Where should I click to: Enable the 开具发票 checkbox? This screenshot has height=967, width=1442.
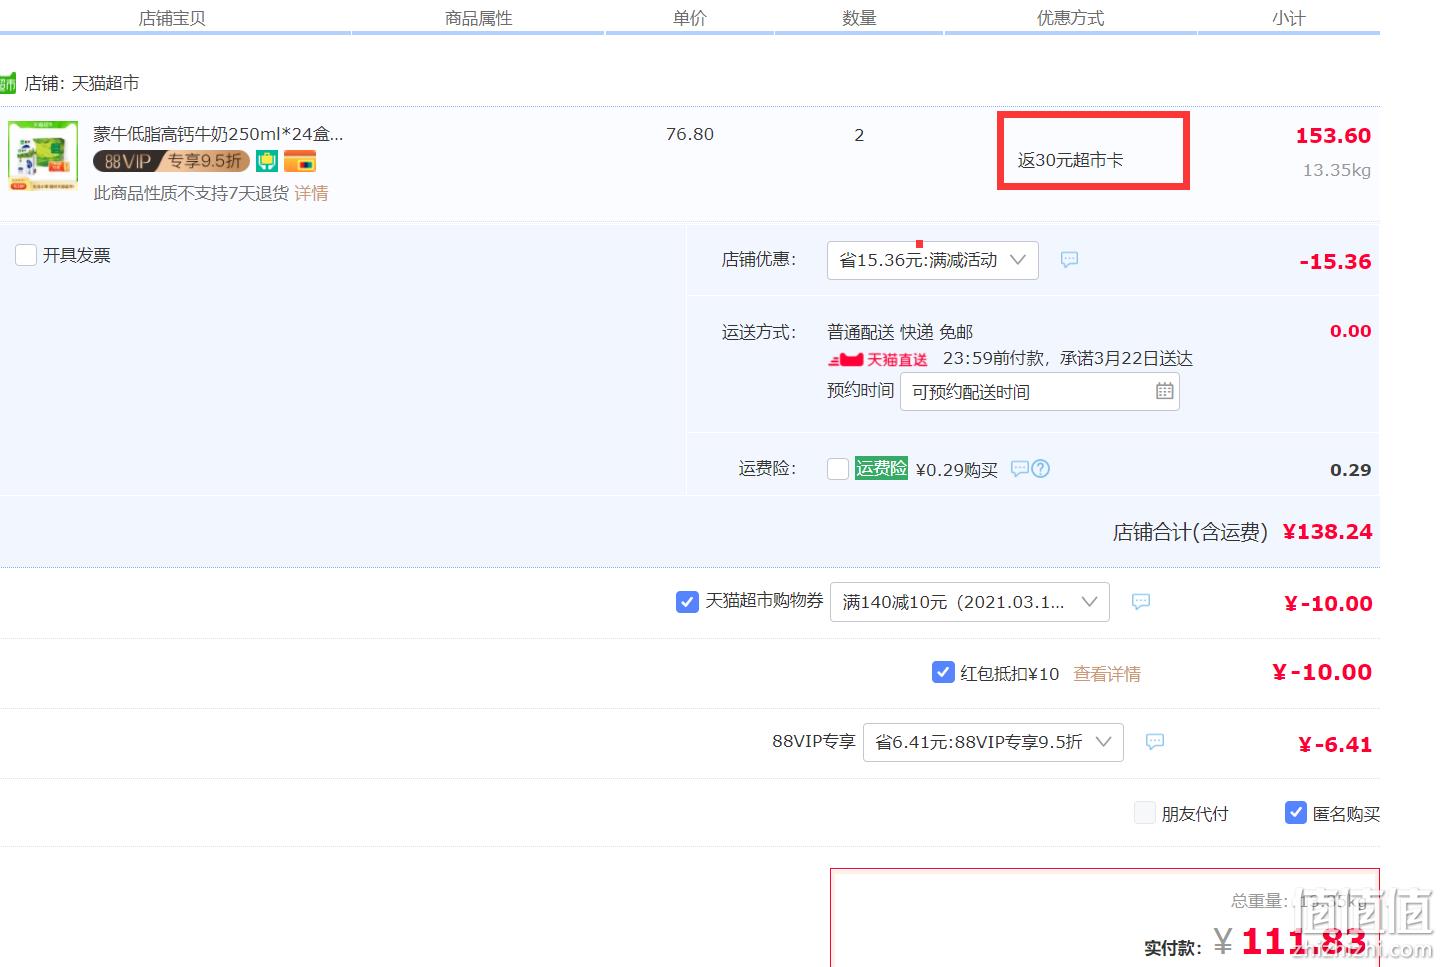(x=26, y=255)
